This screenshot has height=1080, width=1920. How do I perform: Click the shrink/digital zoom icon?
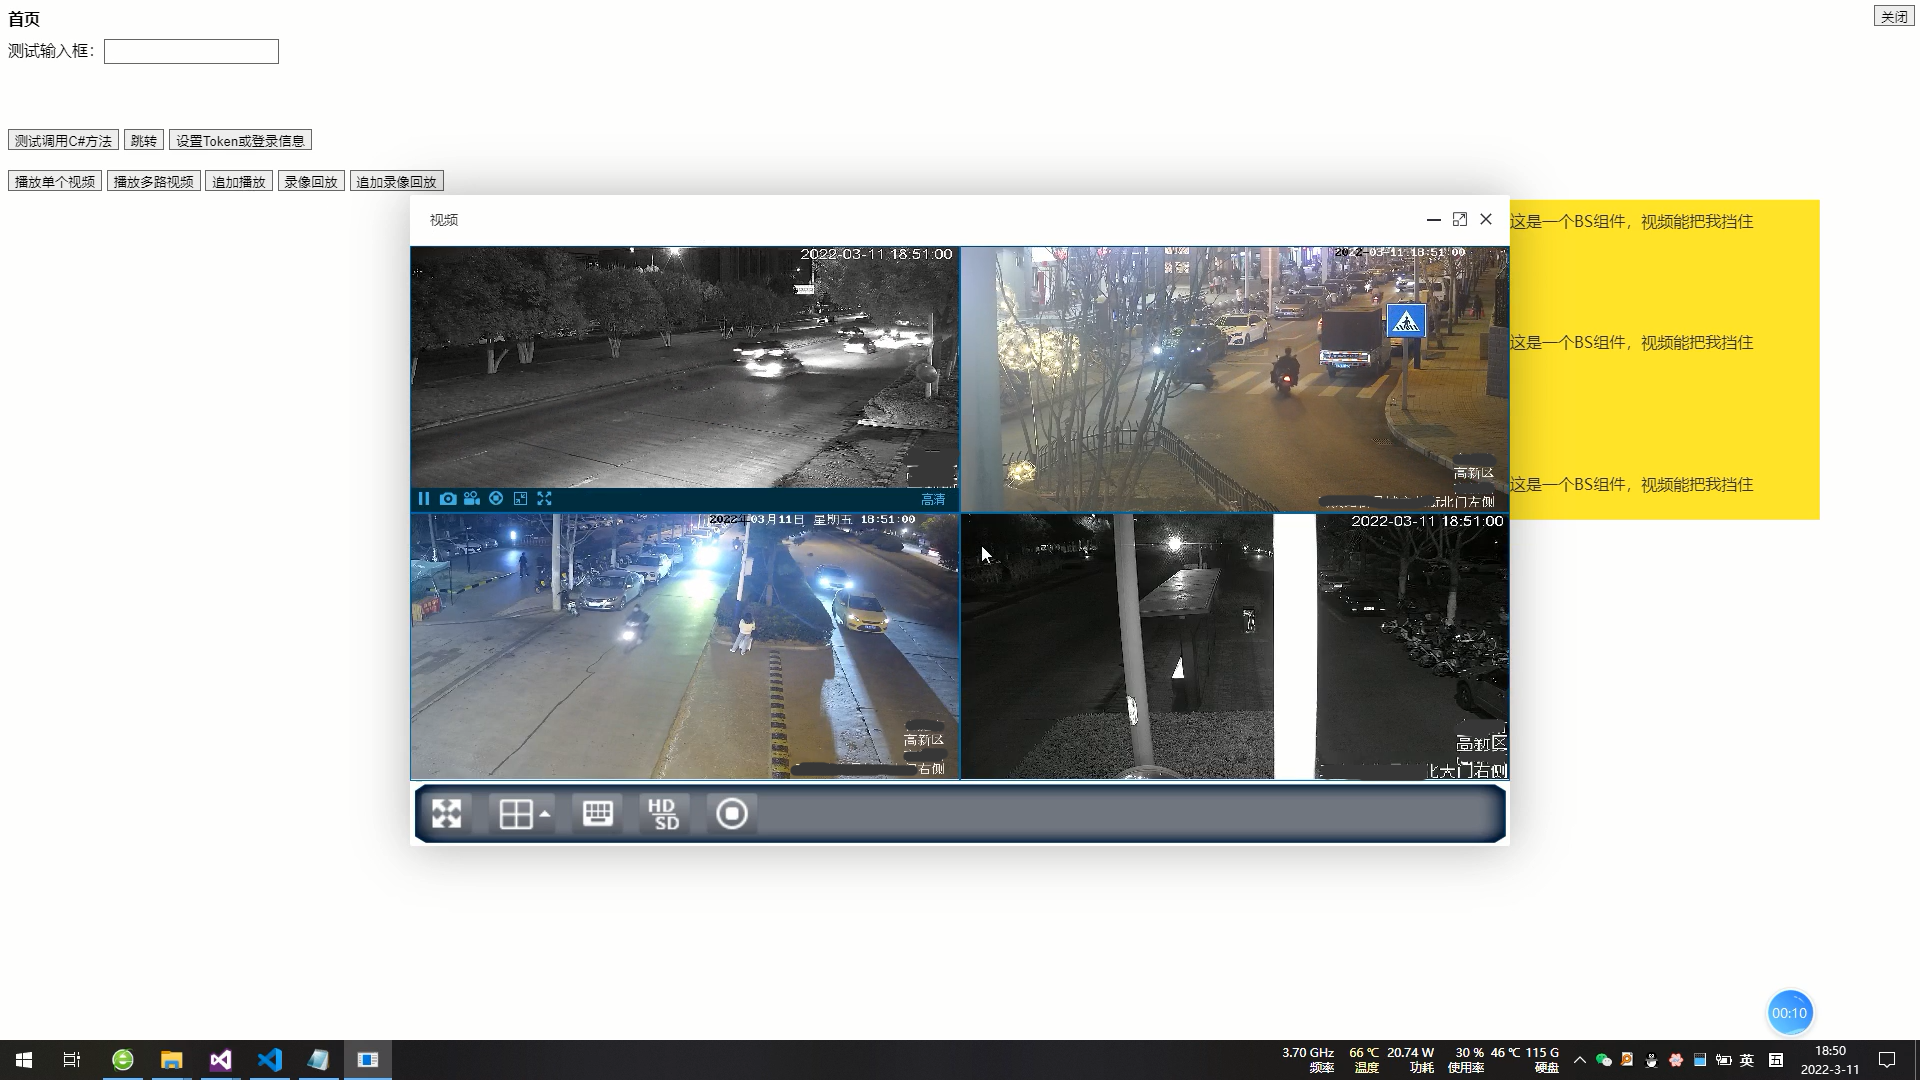[x=520, y=498]
